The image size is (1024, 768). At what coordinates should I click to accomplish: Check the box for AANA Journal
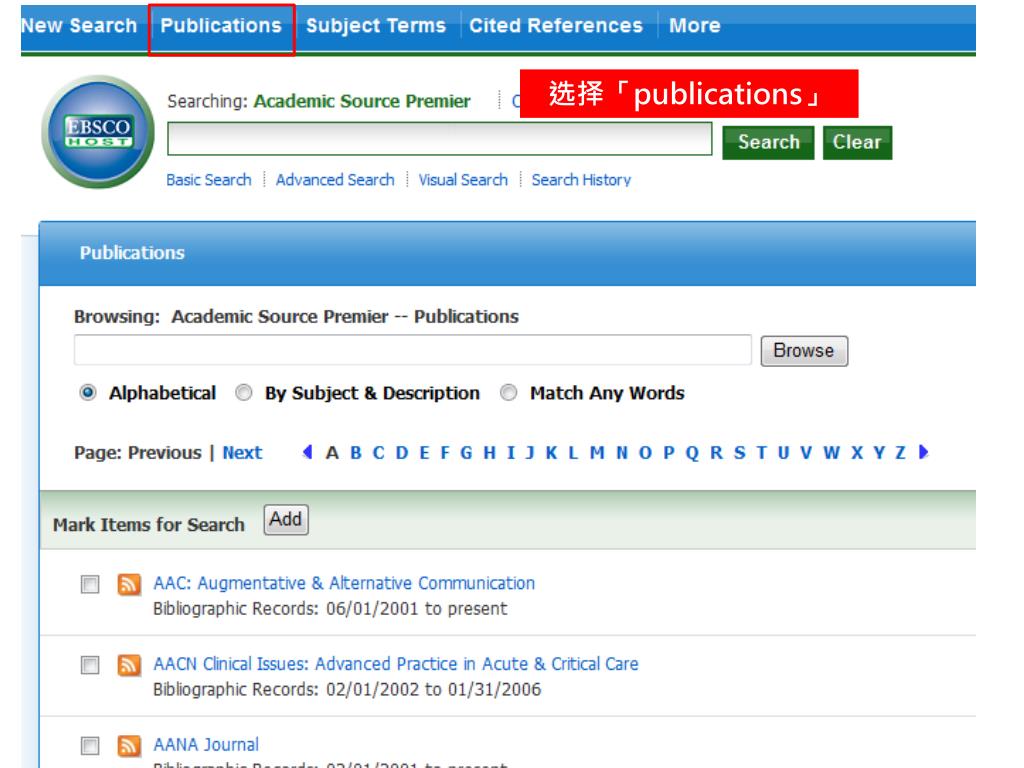click(90, 746)
